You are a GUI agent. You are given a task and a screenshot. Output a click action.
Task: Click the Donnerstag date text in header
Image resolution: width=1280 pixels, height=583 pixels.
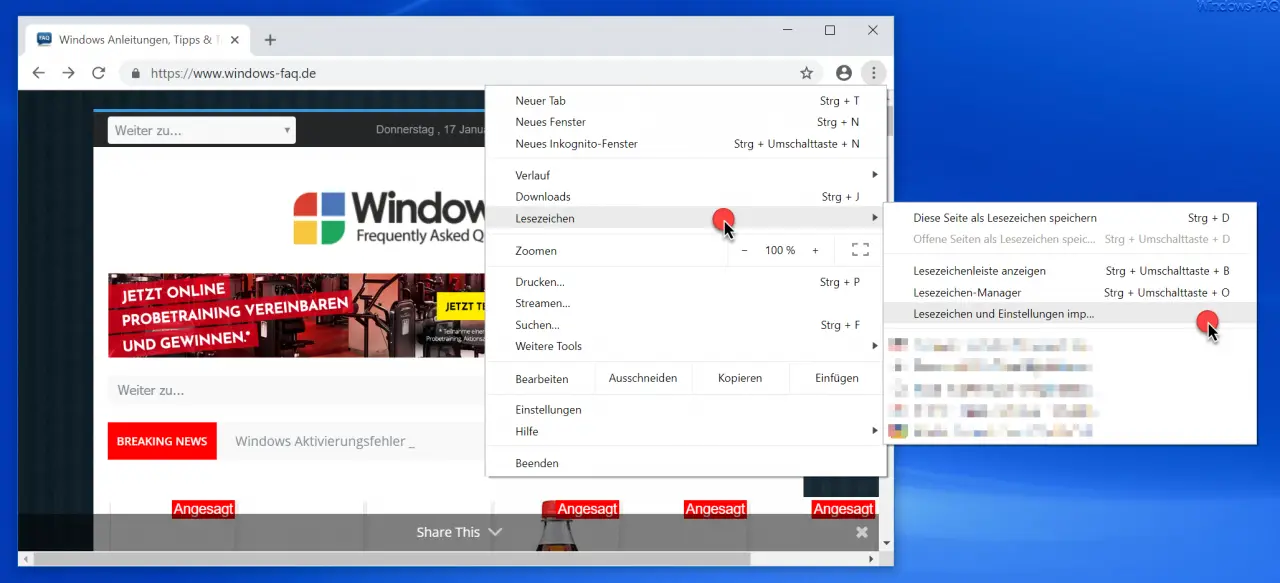(x=430, y=129)
